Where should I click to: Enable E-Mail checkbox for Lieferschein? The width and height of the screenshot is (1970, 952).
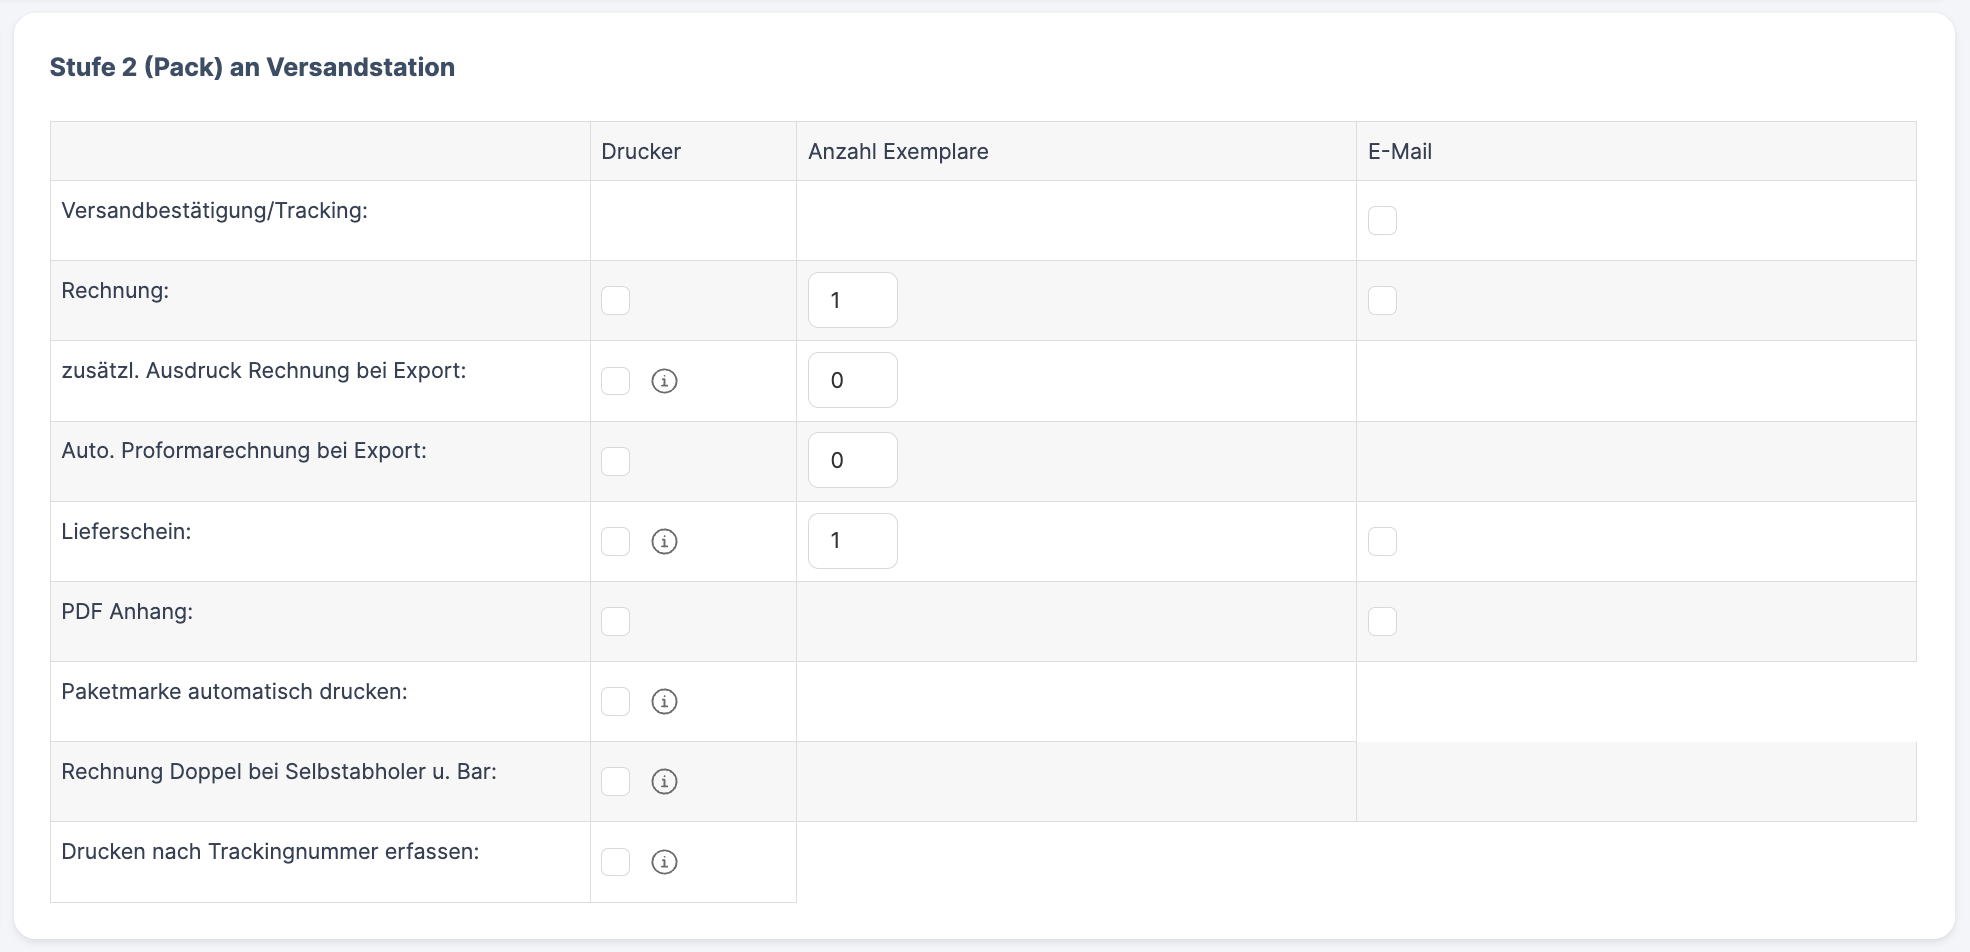tap(1382, 541)
